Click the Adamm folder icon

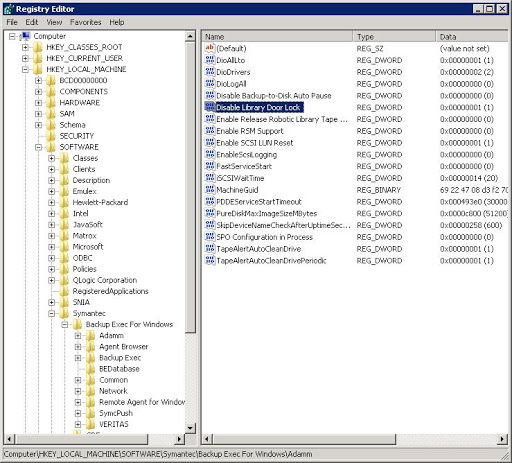pos(91,336)
